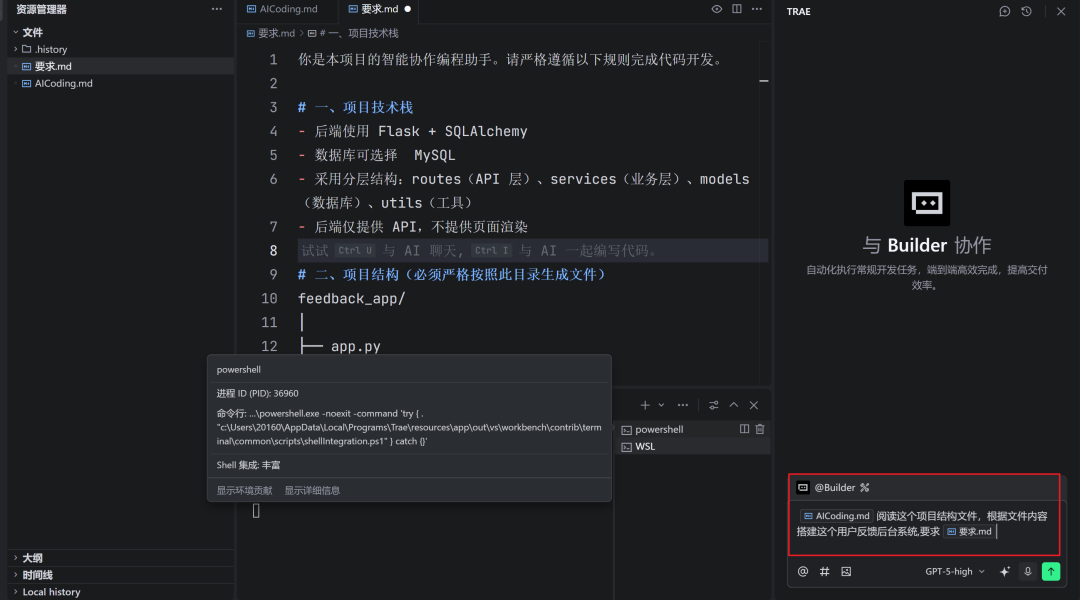Open the GPT-5-high model dropdown
The image size is (1080, 600).
pyautogui.click(x=955, y=572)
